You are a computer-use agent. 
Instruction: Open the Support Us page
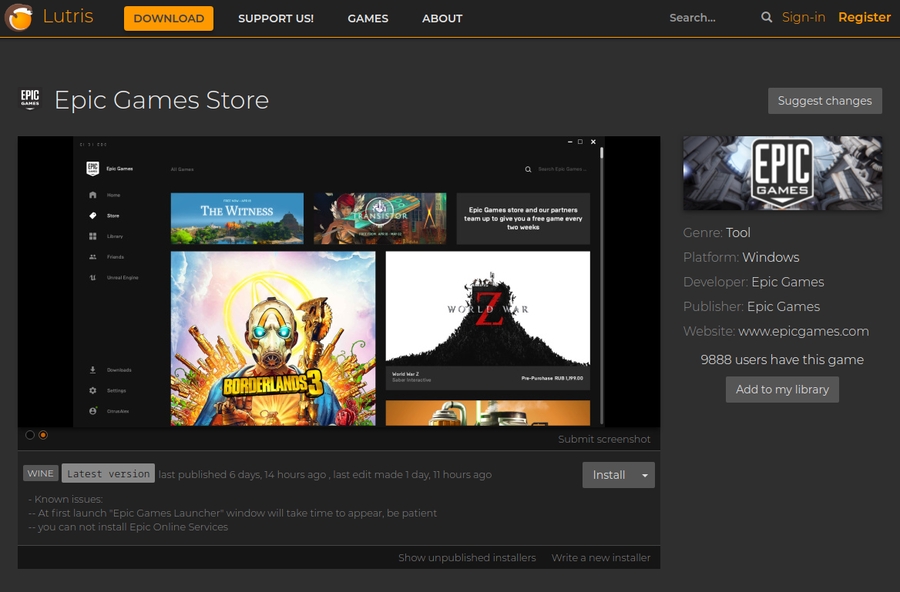click(275, 18)
